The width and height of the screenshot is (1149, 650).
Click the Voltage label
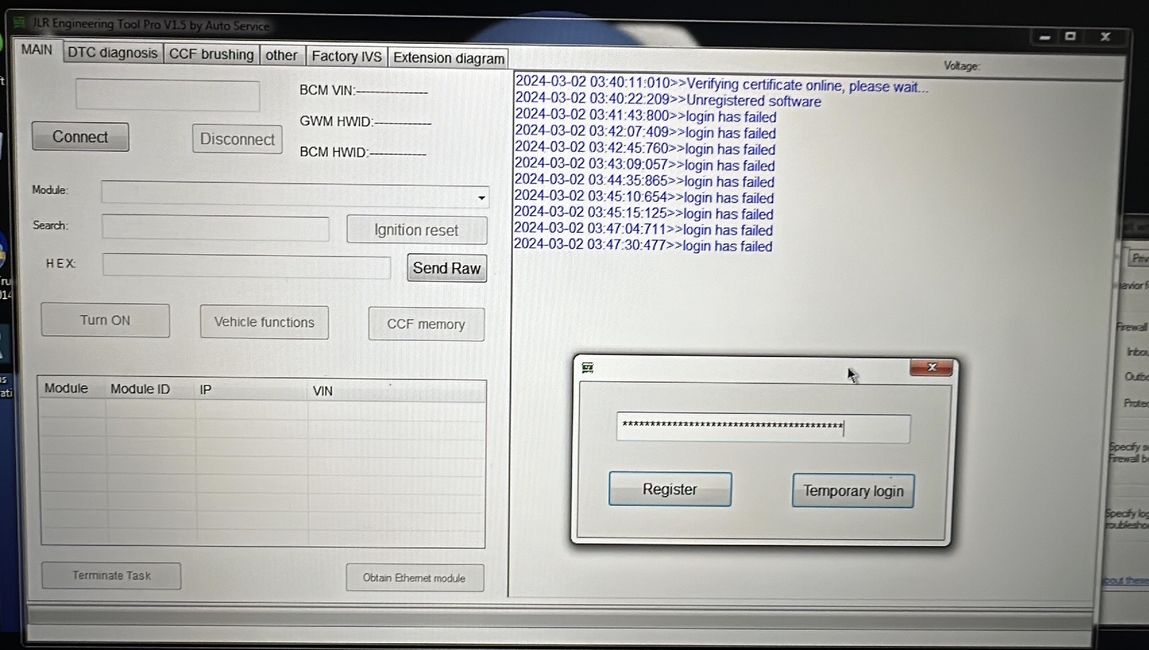click(x=961, y=66)
